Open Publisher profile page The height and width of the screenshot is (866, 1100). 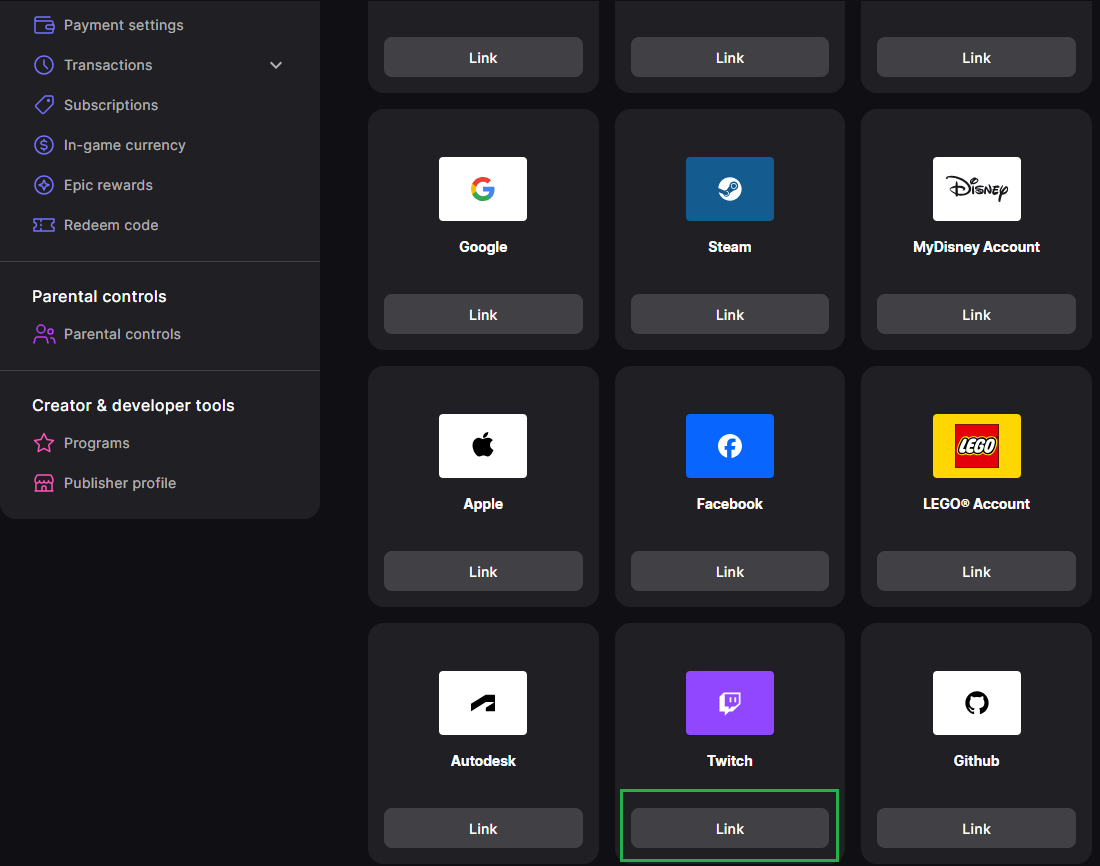tap(120, 483)
